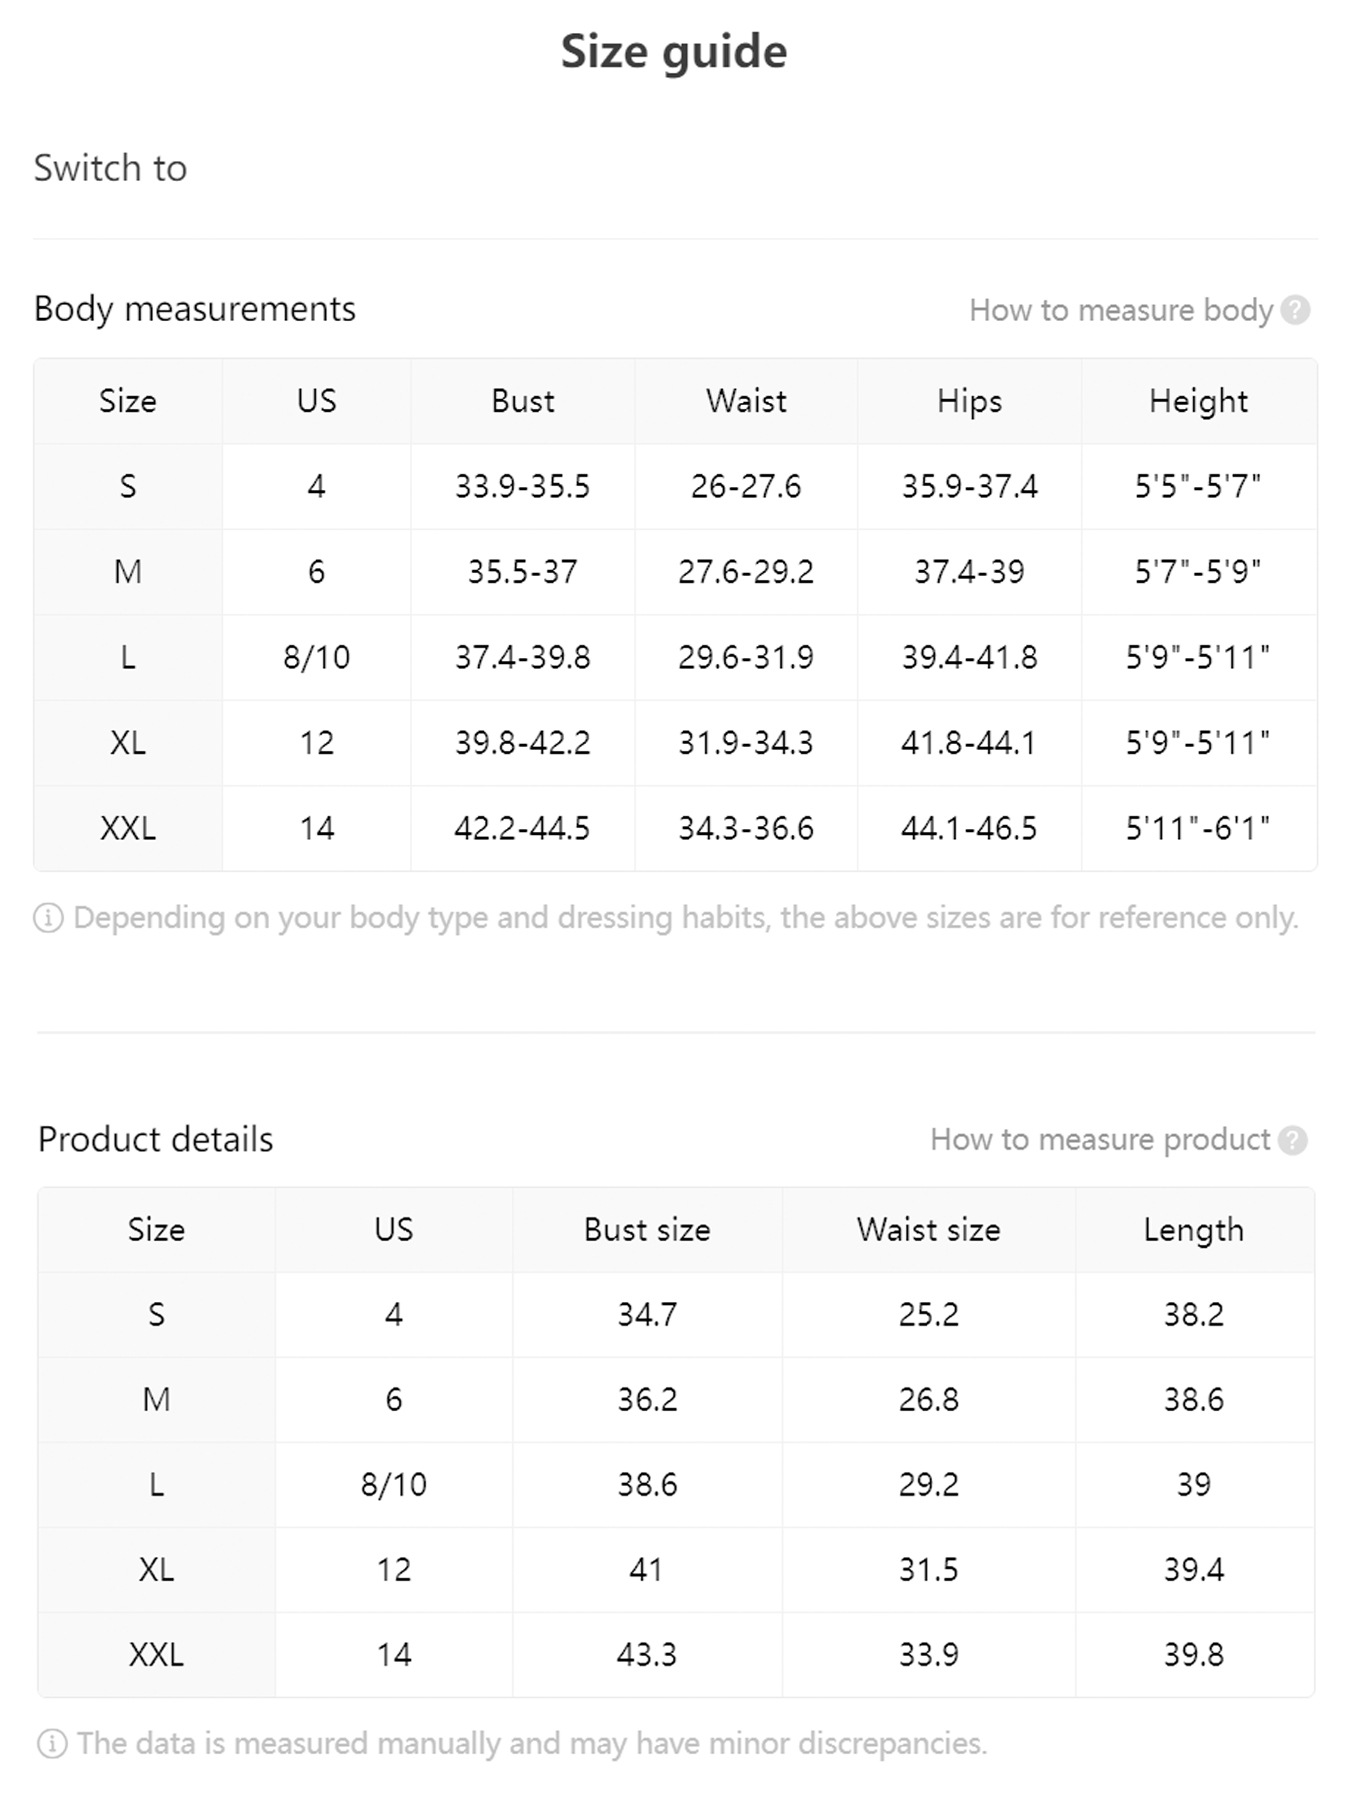Click the 'Length' column header in Product details
Viewport: 1350px width, 1800px height.
click(x=1193, y=1230)
